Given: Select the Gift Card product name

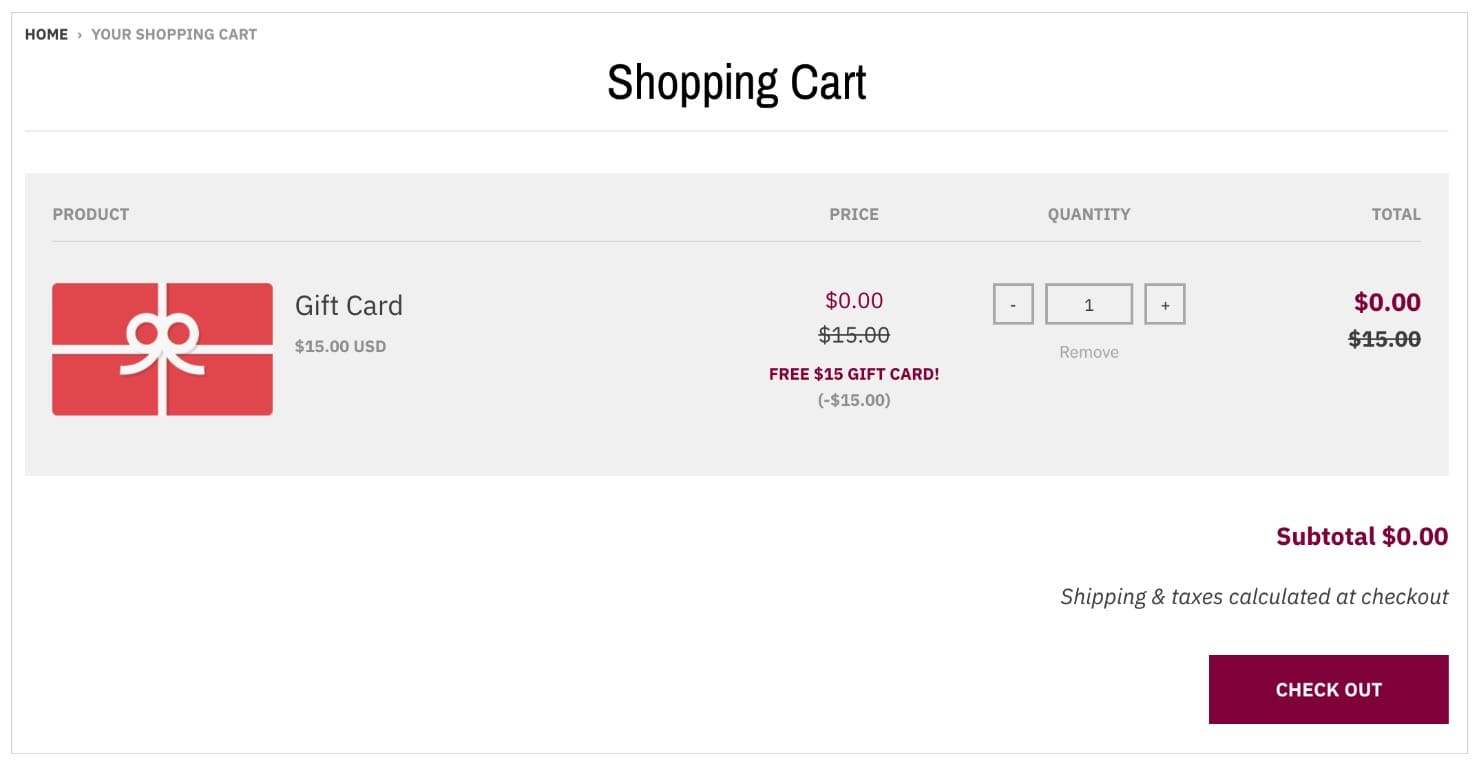Looking at the screenshot, I should 348,306.
